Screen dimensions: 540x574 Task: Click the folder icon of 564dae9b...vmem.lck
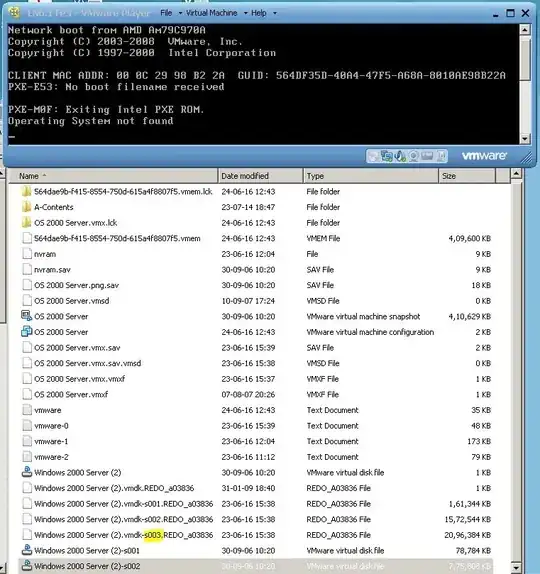tap(26, 191)
